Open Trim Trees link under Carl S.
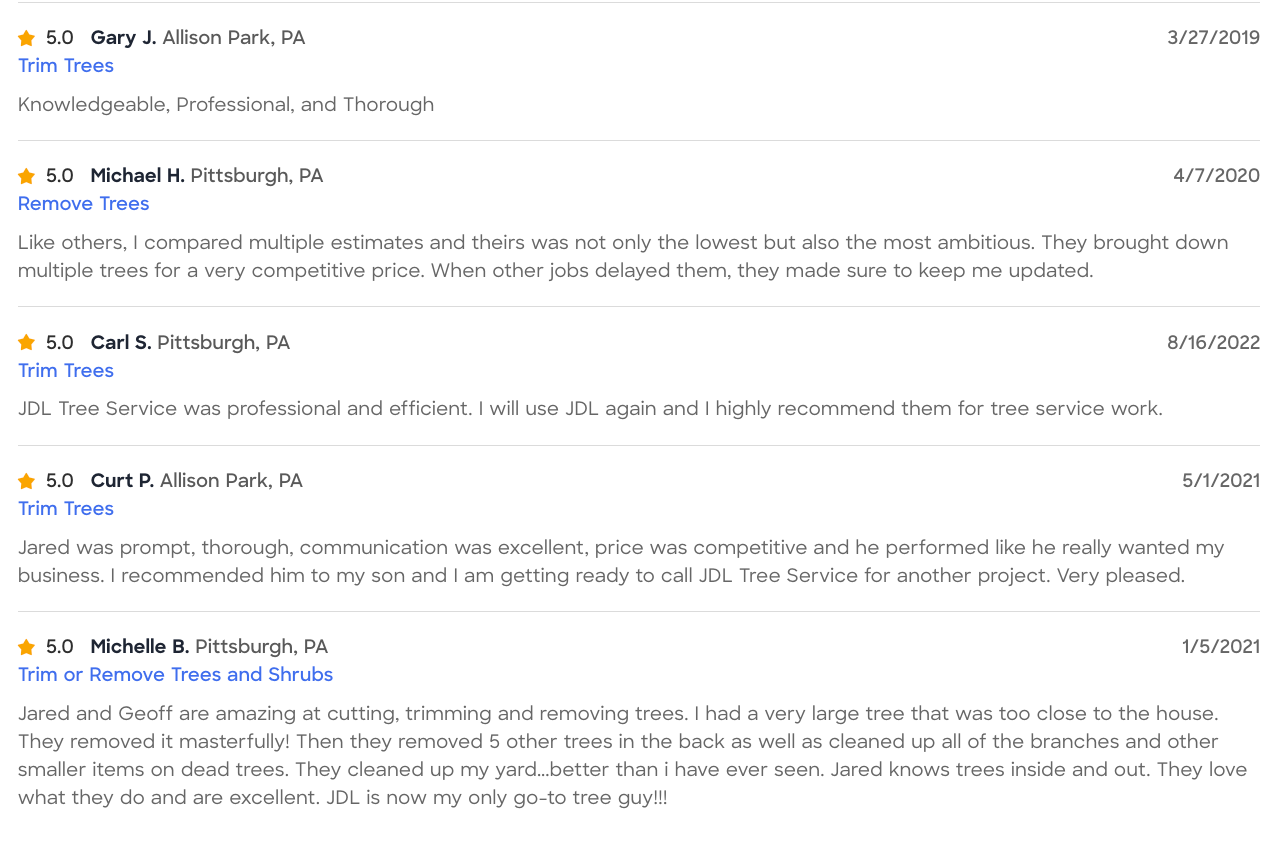The width and height of the screenshot is (1286, 846). coord(66,371)
